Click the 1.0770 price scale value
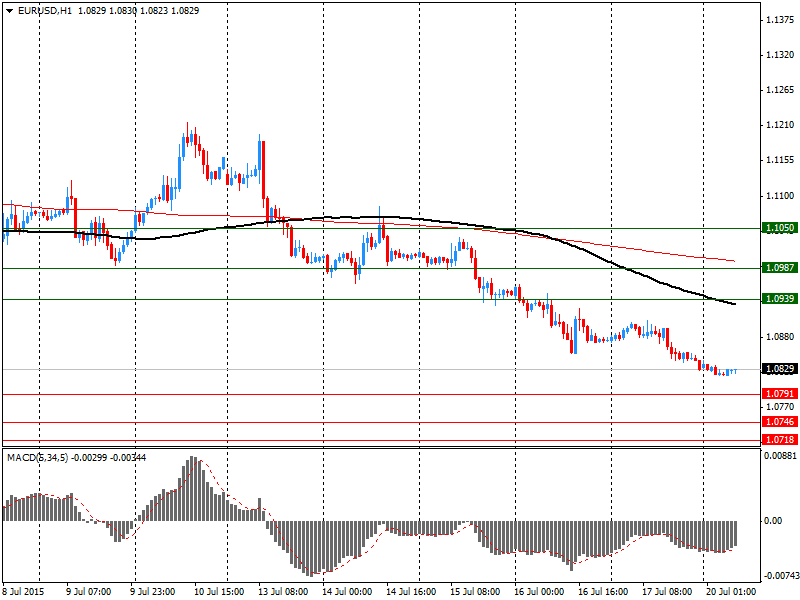Screen dimensions: 800x600 [780, 407]
